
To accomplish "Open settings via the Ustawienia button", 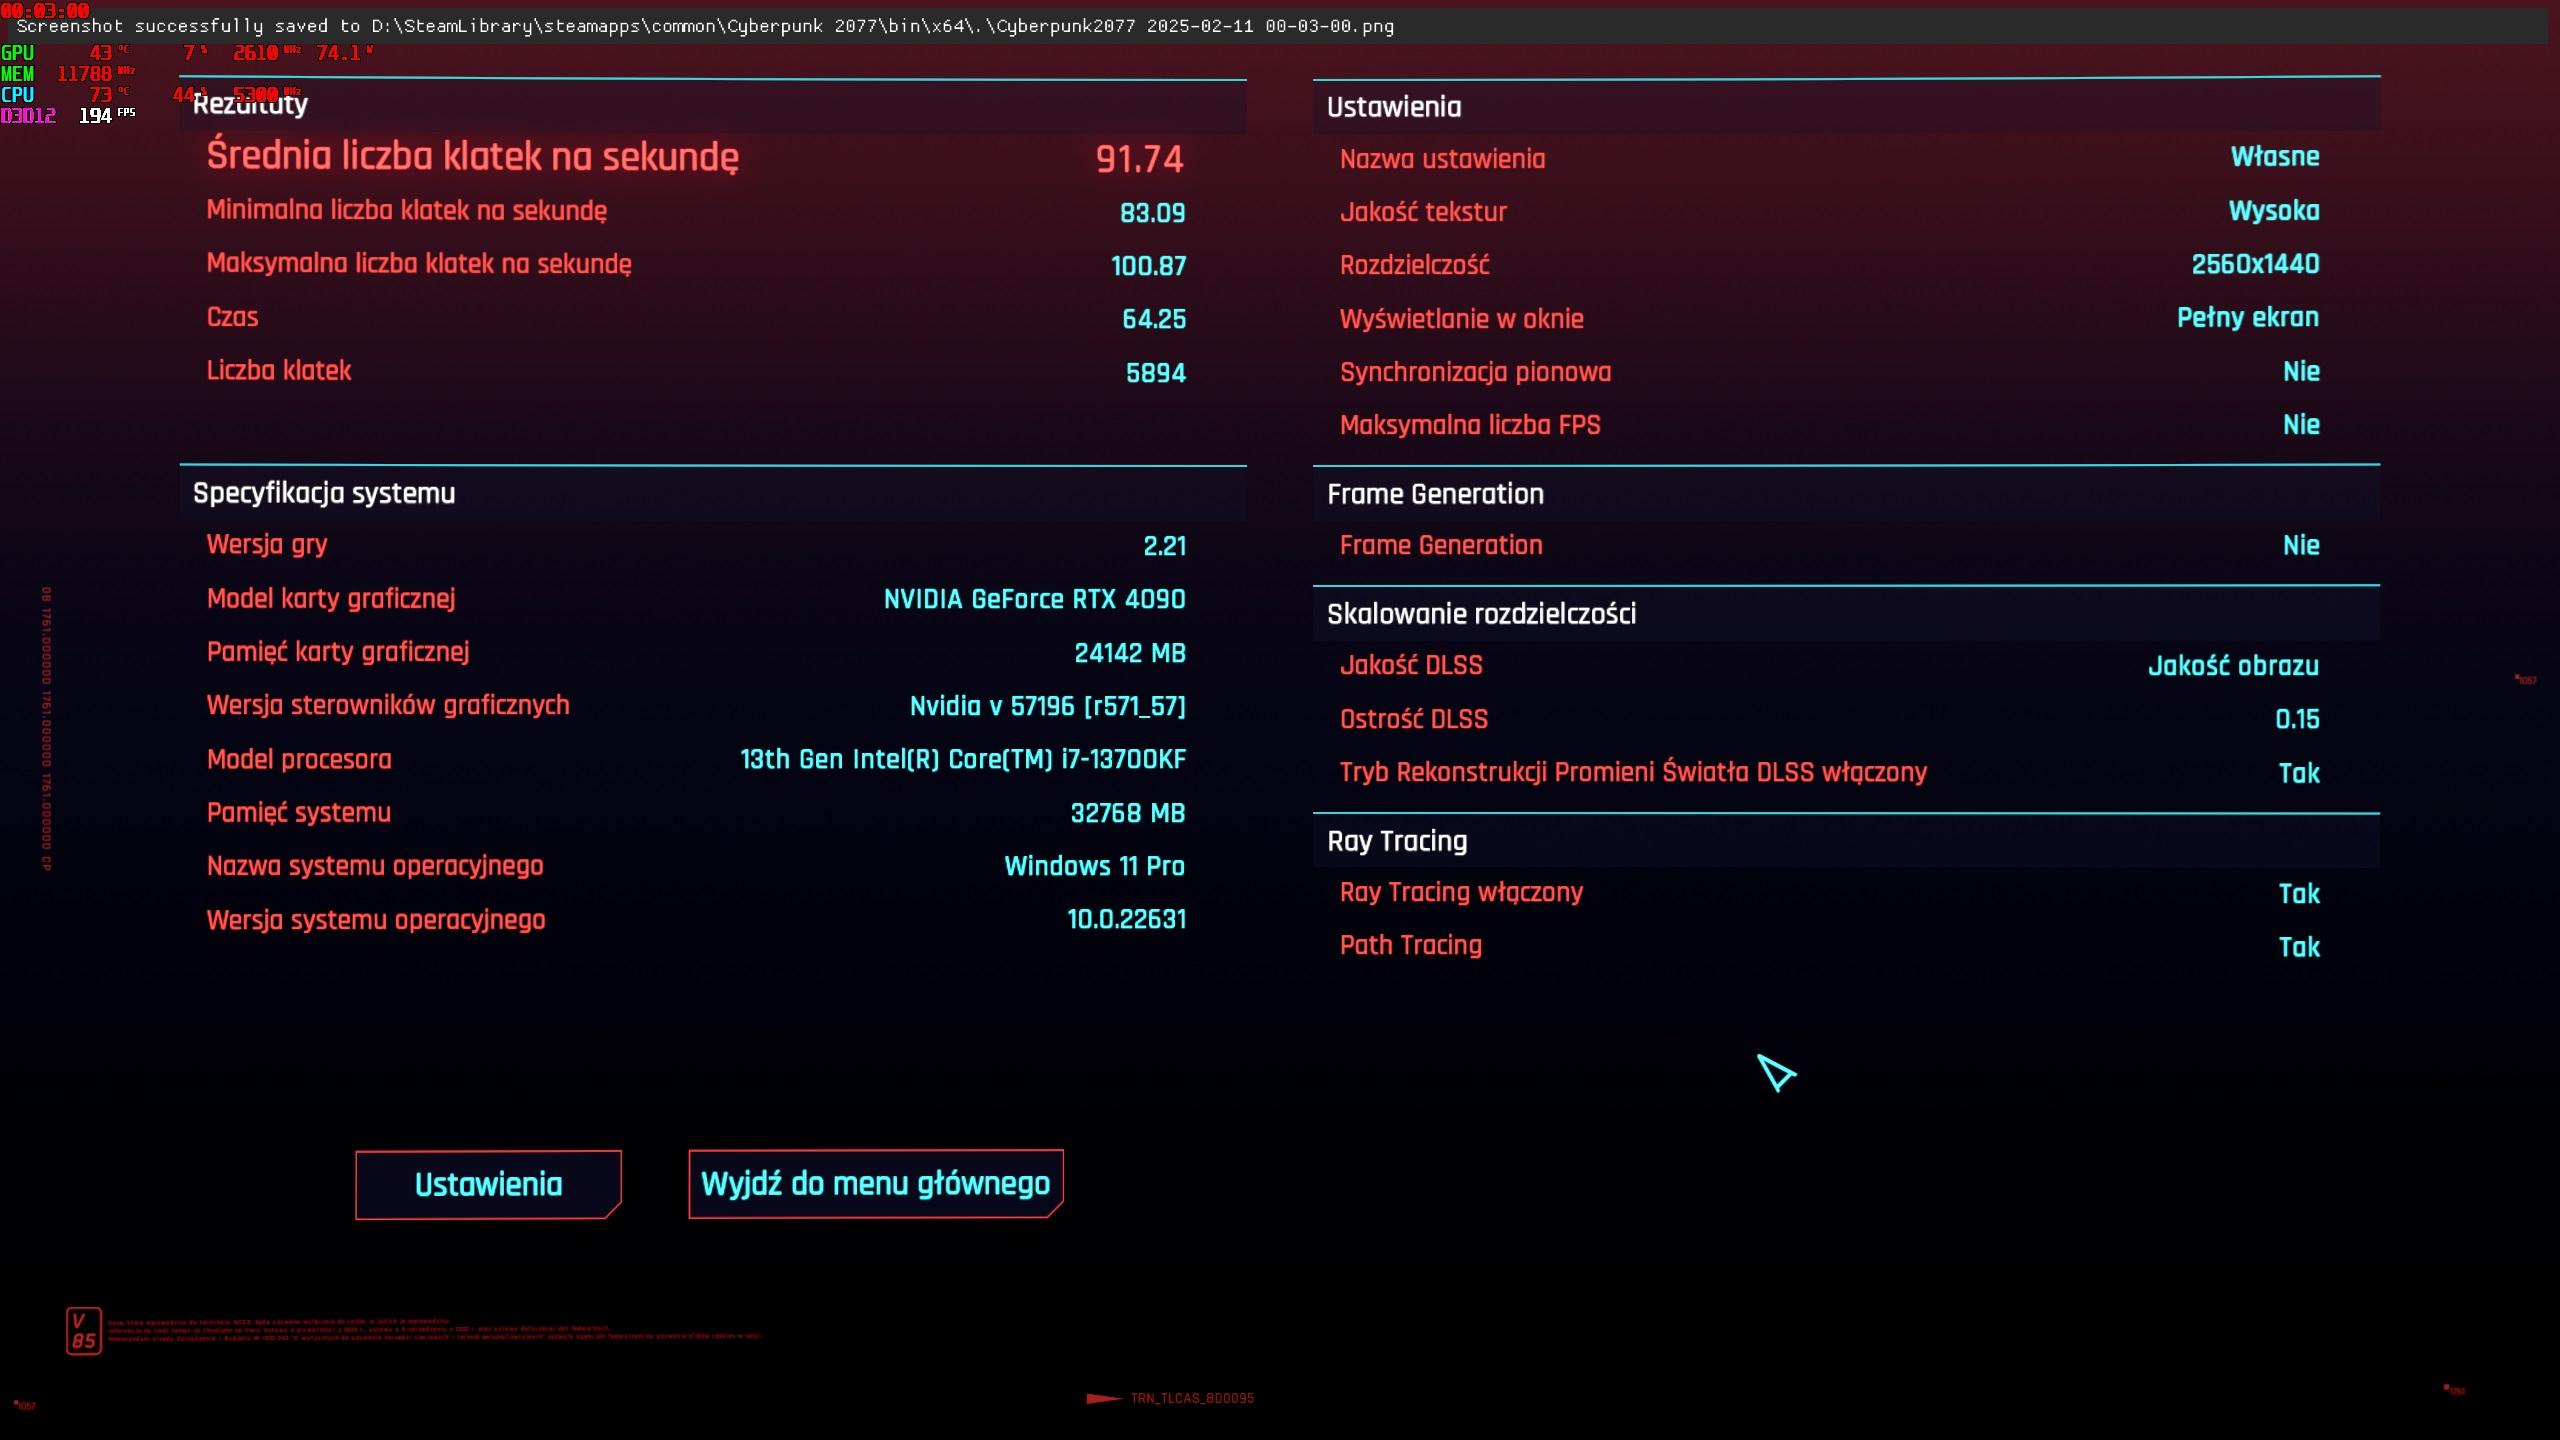I will [488, 1184].
